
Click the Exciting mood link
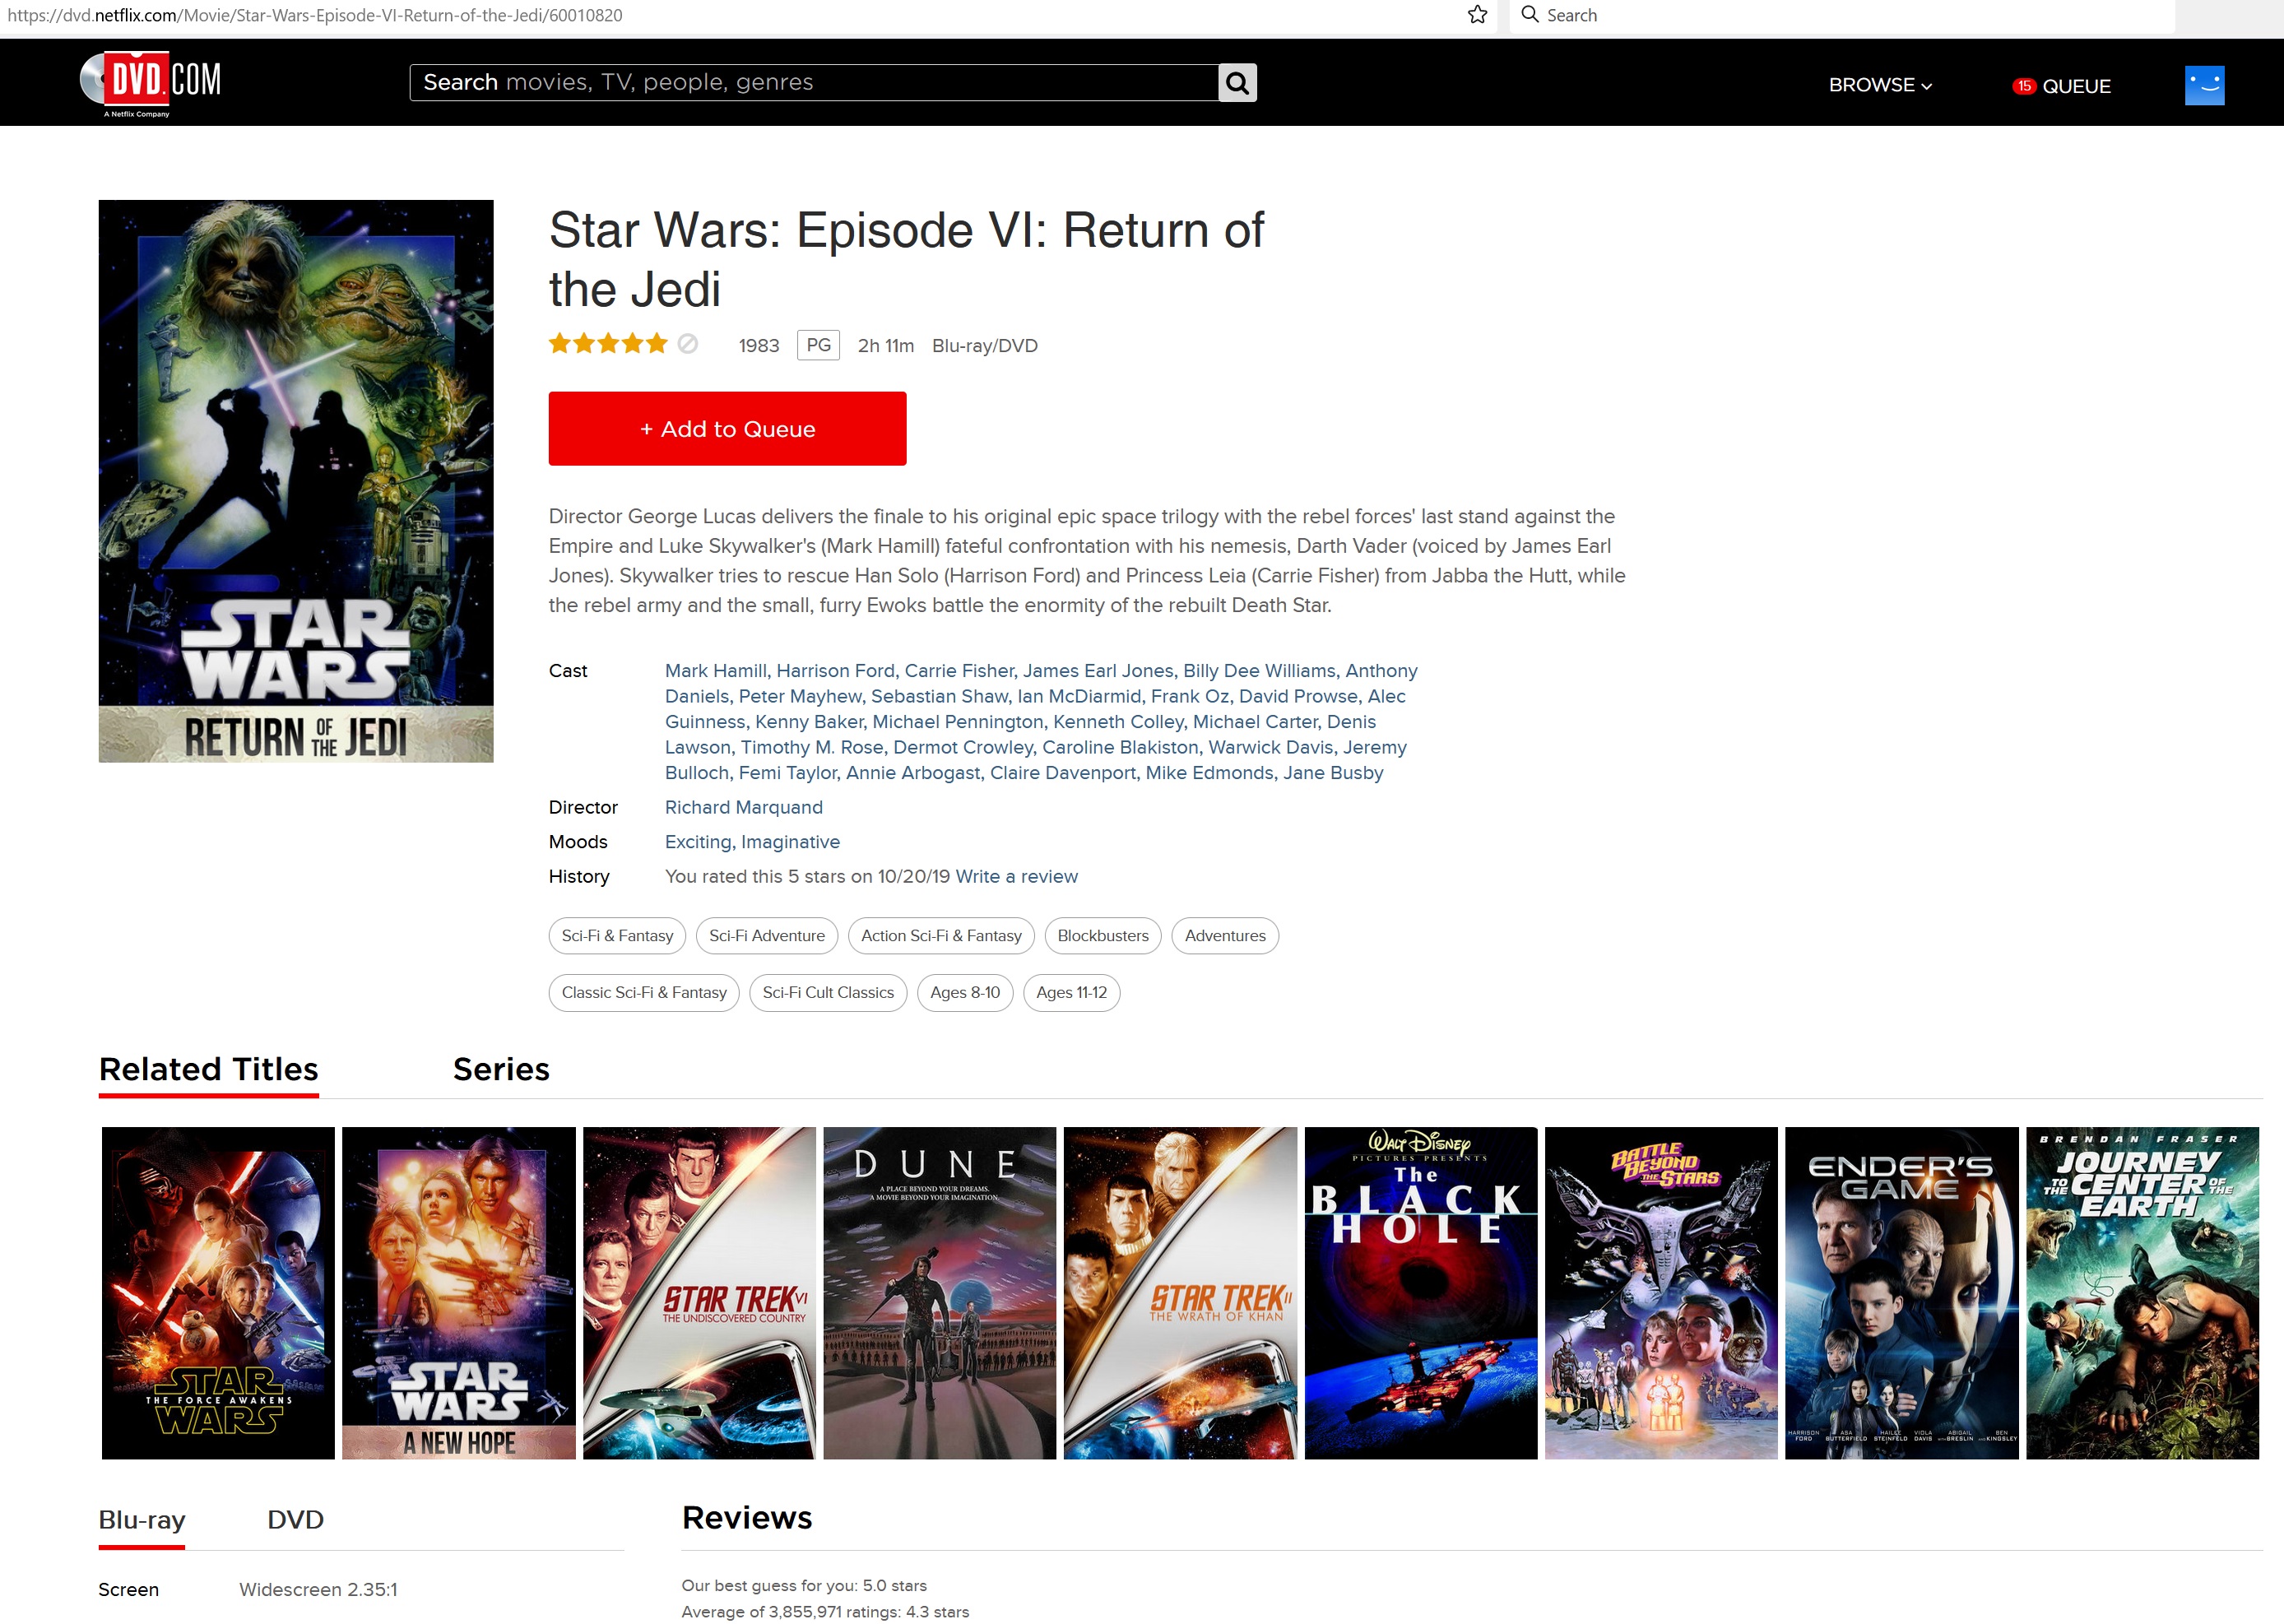click(x=698, y=842)
